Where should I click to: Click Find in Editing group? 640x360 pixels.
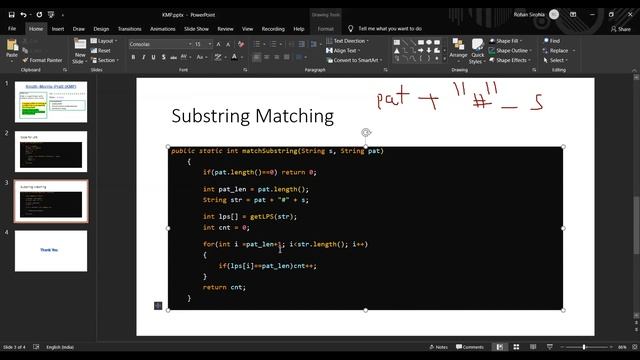coord(552,41)
